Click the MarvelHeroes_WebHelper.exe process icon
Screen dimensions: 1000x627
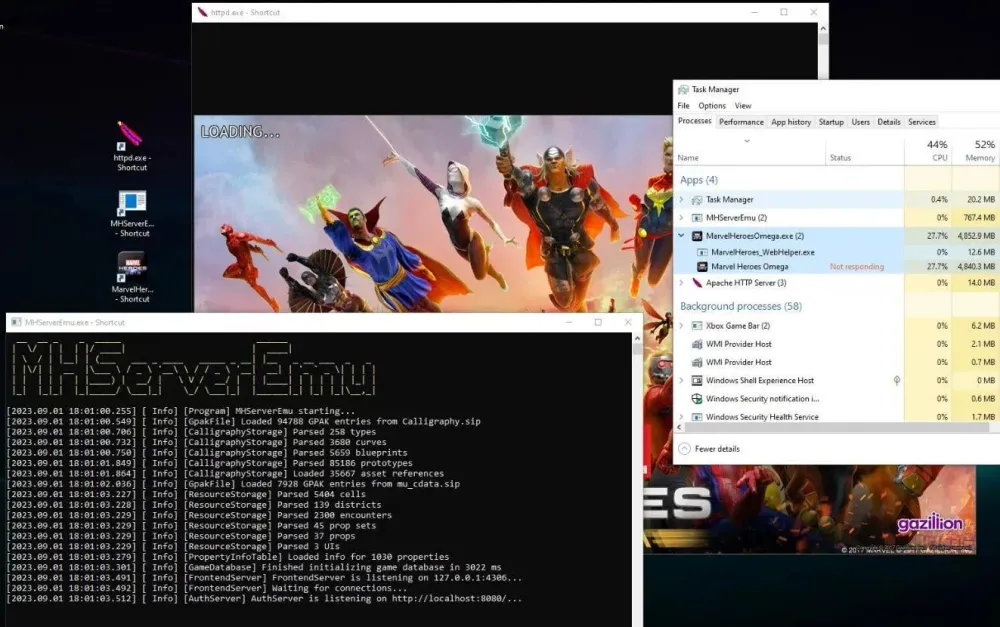701,252
